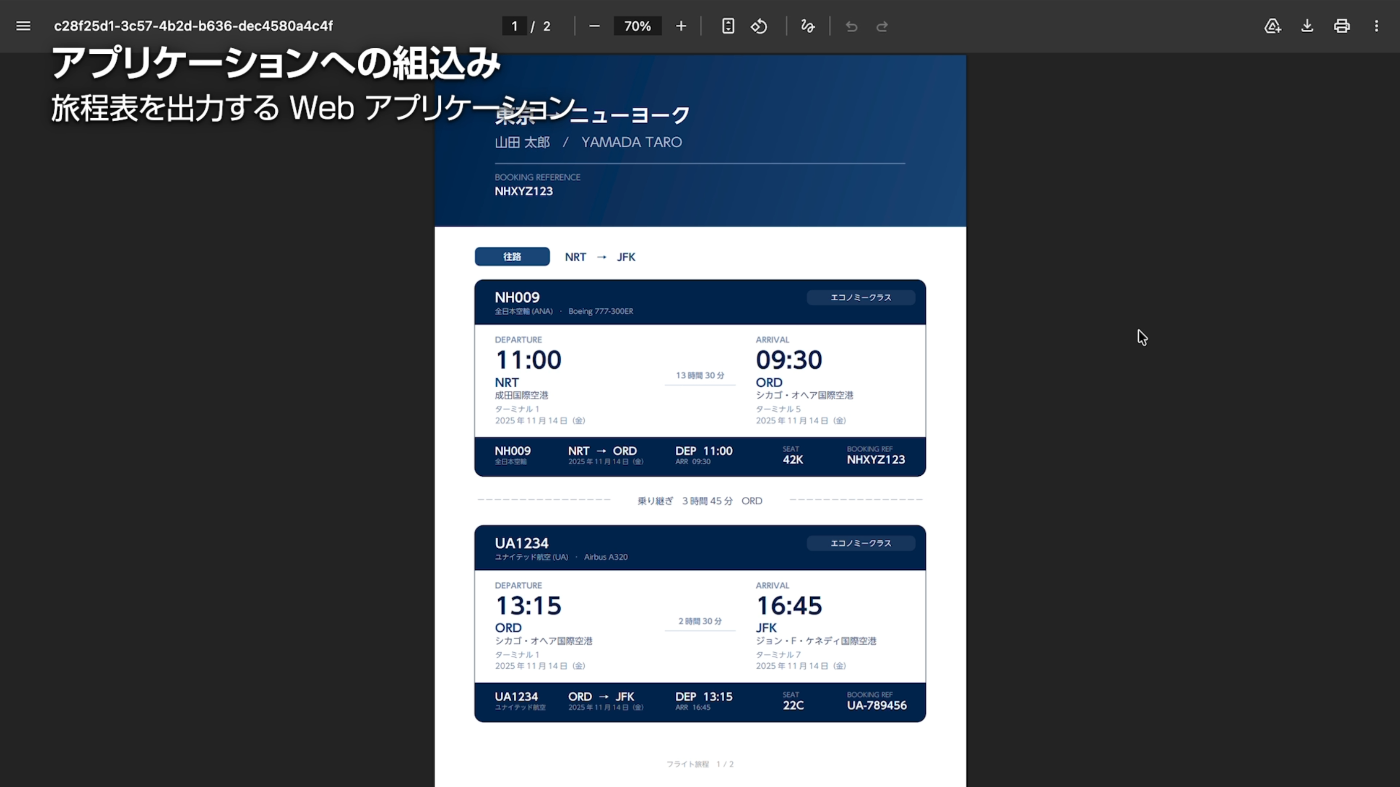The image size is (1400, 787).
Task: Click the page number input field
Action: (514, 26)
